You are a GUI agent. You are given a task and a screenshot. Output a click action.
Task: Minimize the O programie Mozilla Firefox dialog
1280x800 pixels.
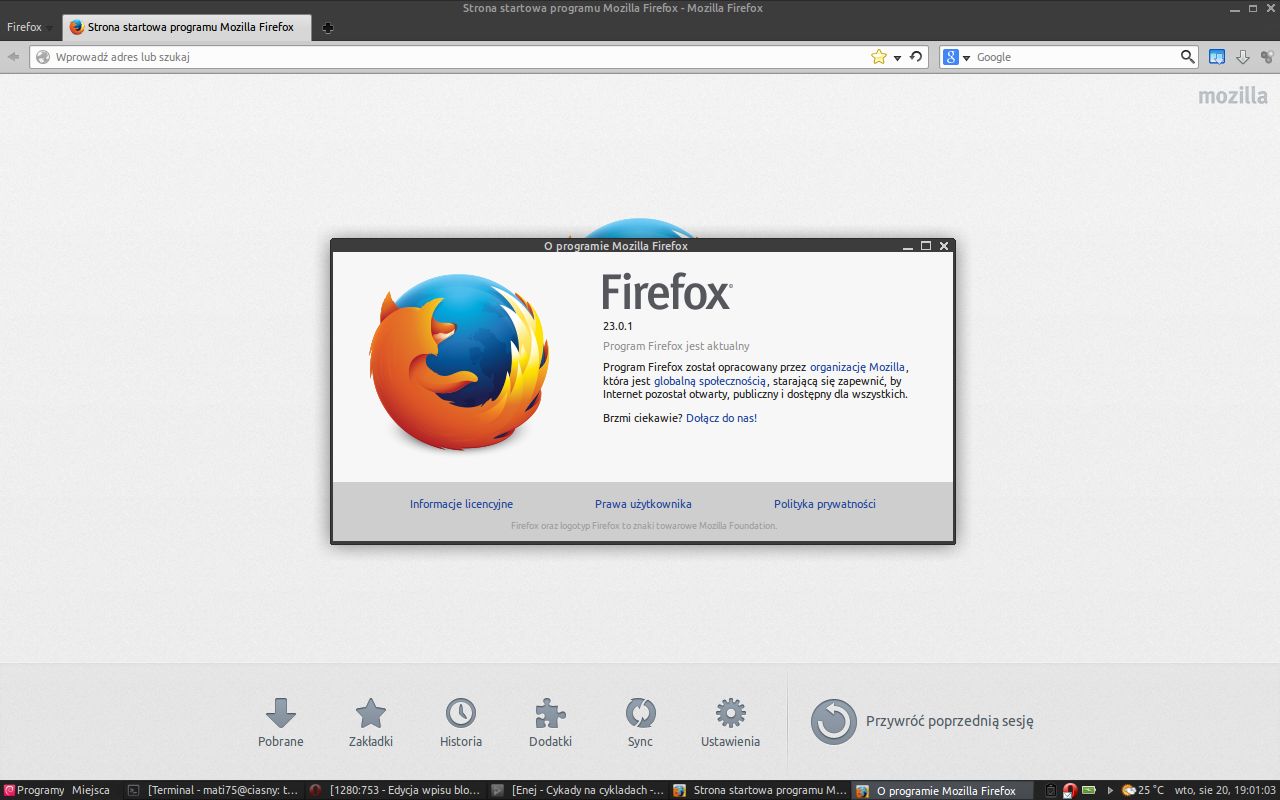(x=908, y=246)
